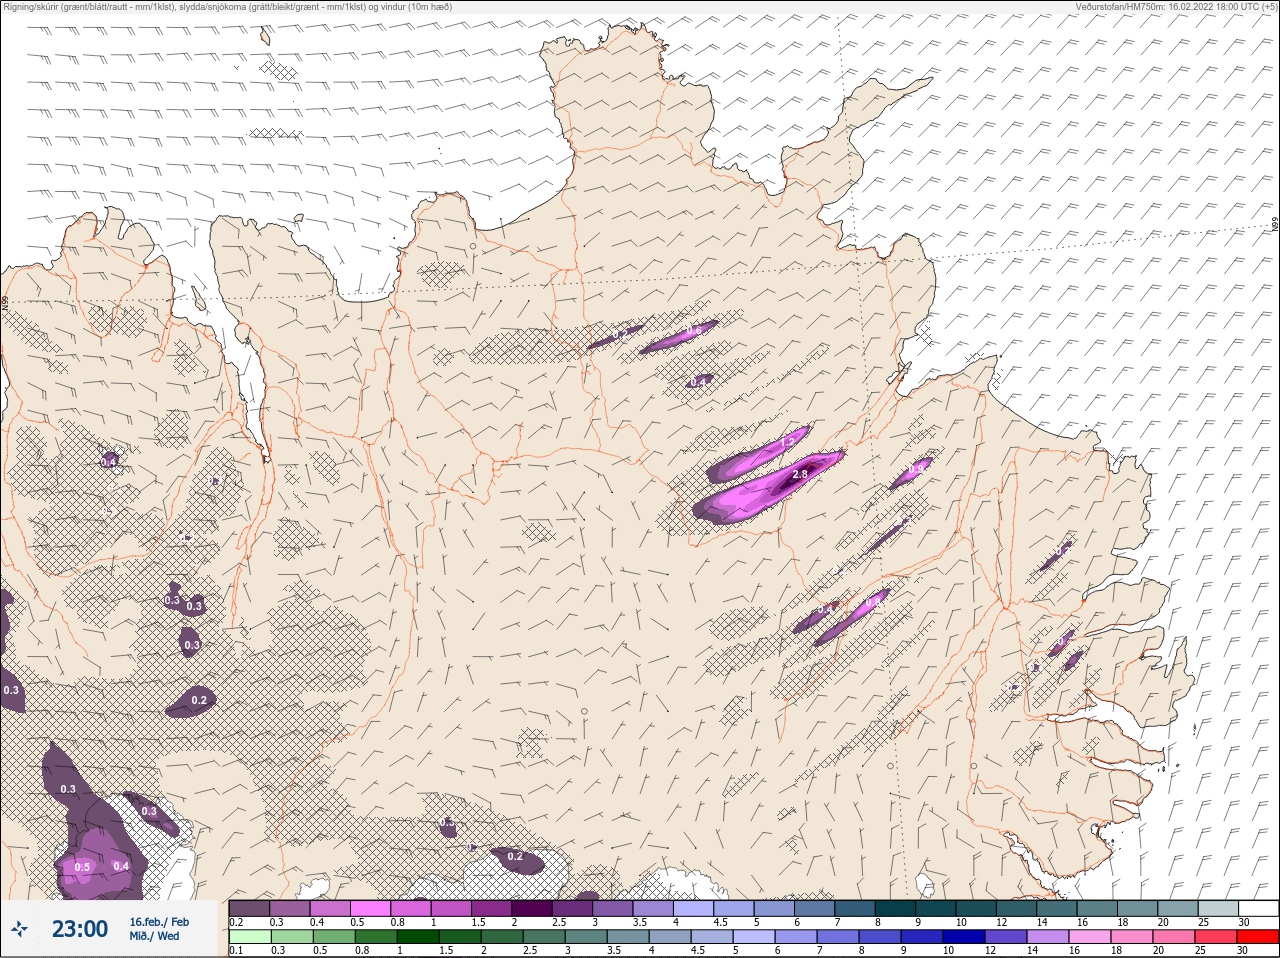Pick the pale green 0.1 swatch, lower legend row
This screenshot has height=958, width=1280.
249,937
